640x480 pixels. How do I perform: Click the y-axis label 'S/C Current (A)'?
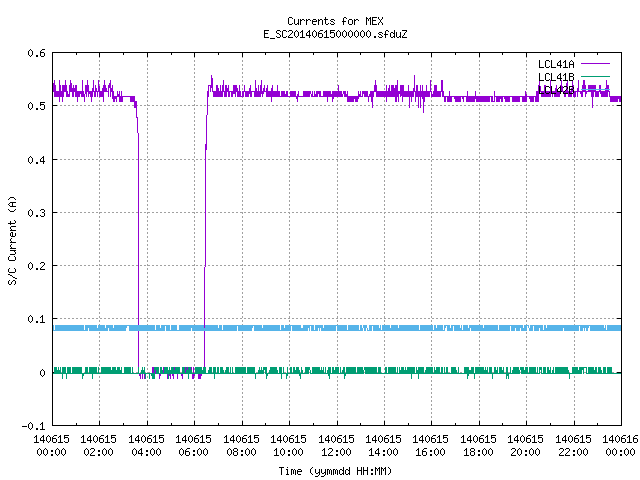[12, 240]
